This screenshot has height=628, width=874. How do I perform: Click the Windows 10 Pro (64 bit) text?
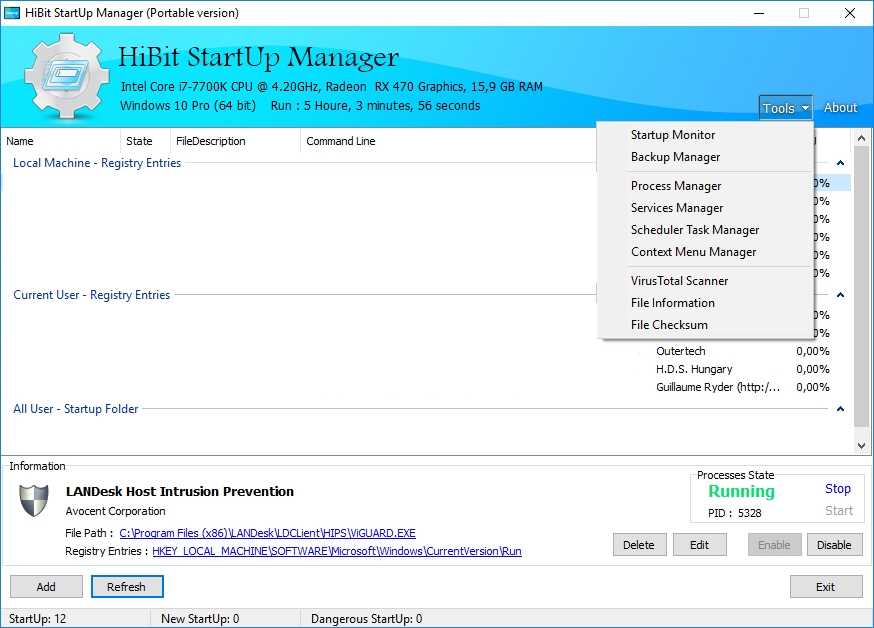tap(188, 106)
